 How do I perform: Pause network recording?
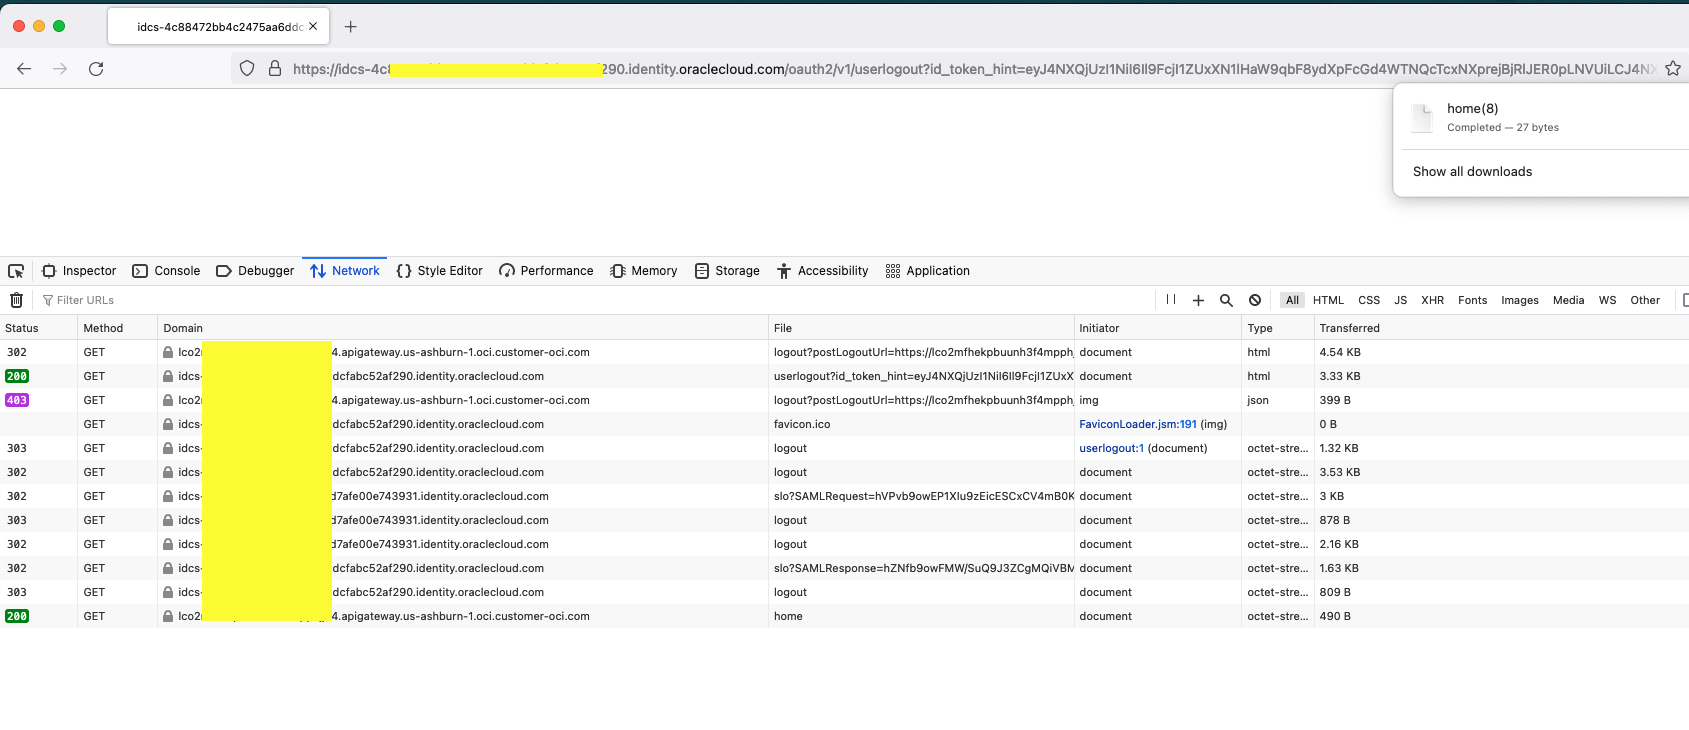1170,300
